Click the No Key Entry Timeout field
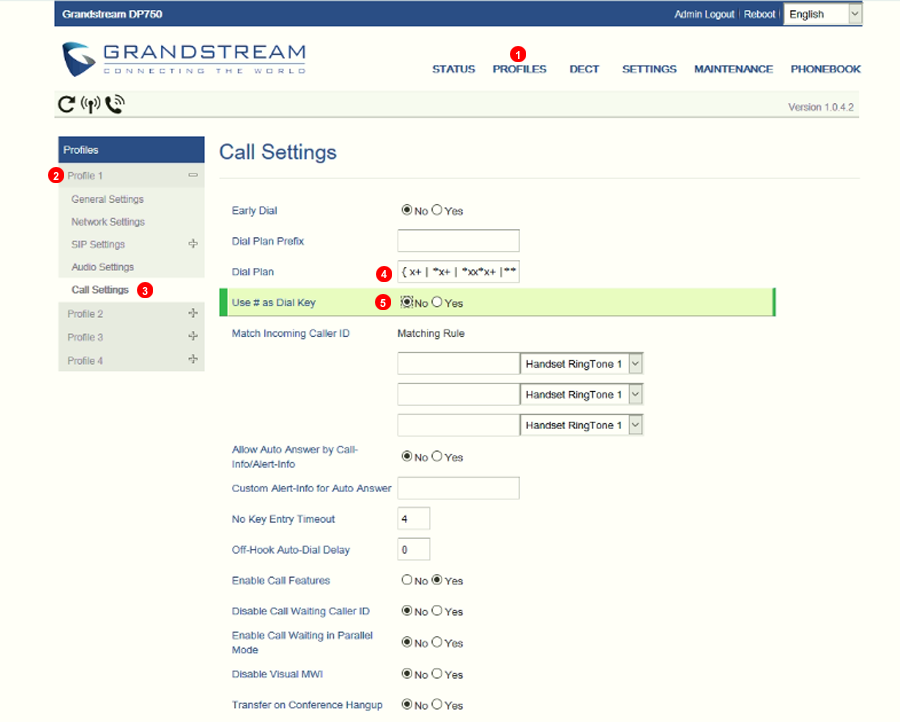 pyautogui.click(x=414, y=519)
